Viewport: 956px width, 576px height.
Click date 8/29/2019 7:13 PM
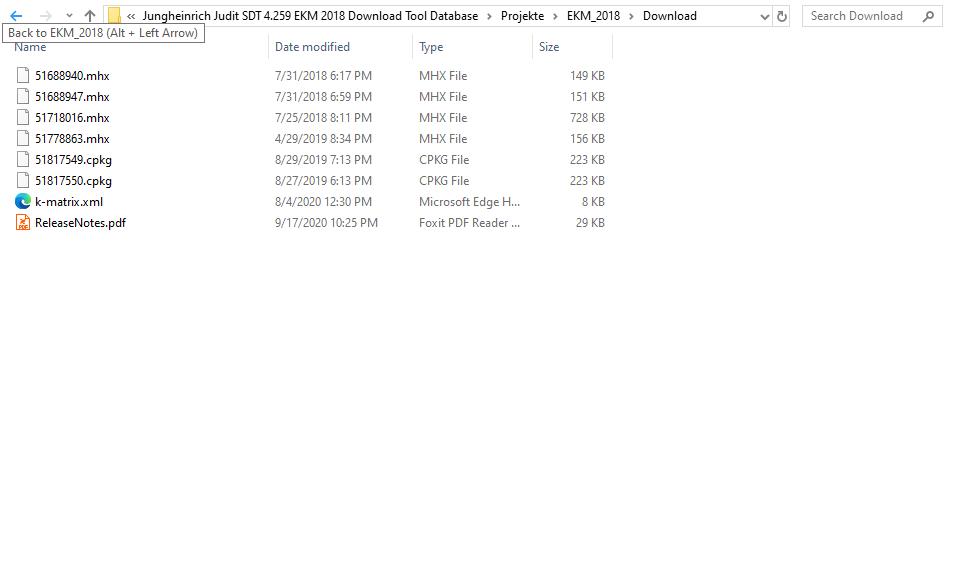click(x=323, y=160)
